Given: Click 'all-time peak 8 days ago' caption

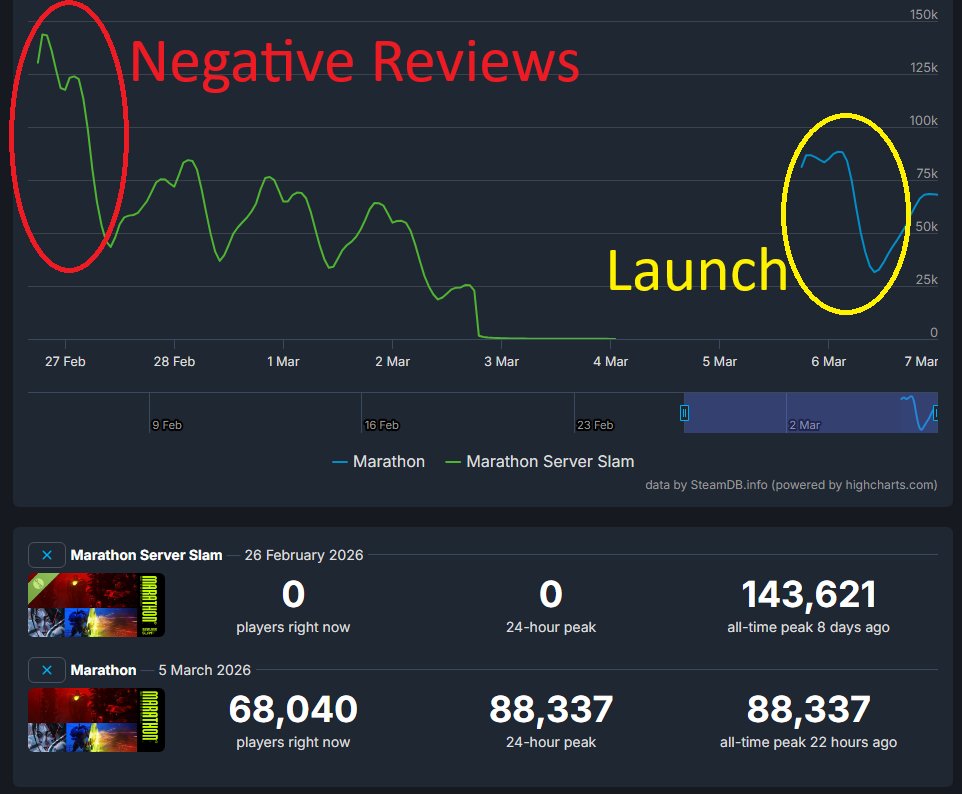Looking at the screenshot, I should (809, 627).
